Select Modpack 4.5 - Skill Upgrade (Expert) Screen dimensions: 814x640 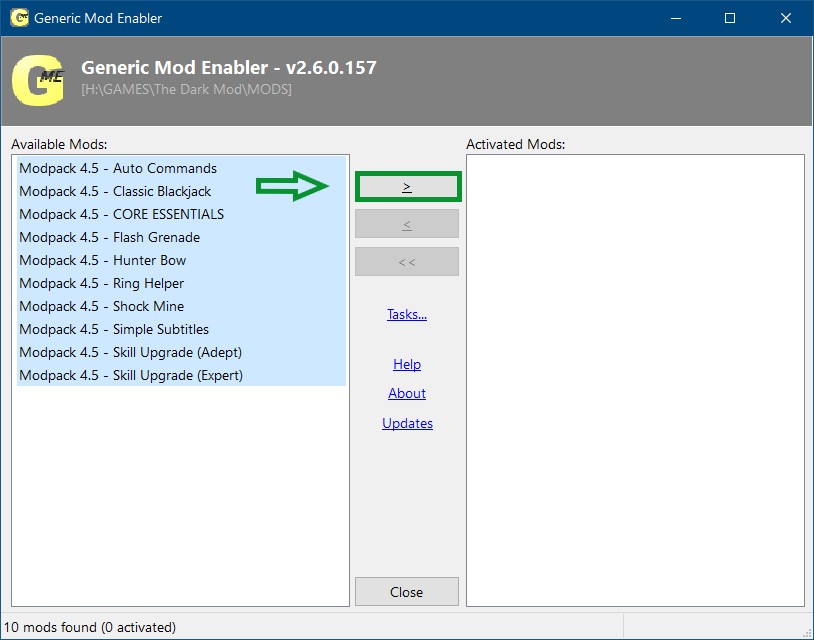point(181,375)
